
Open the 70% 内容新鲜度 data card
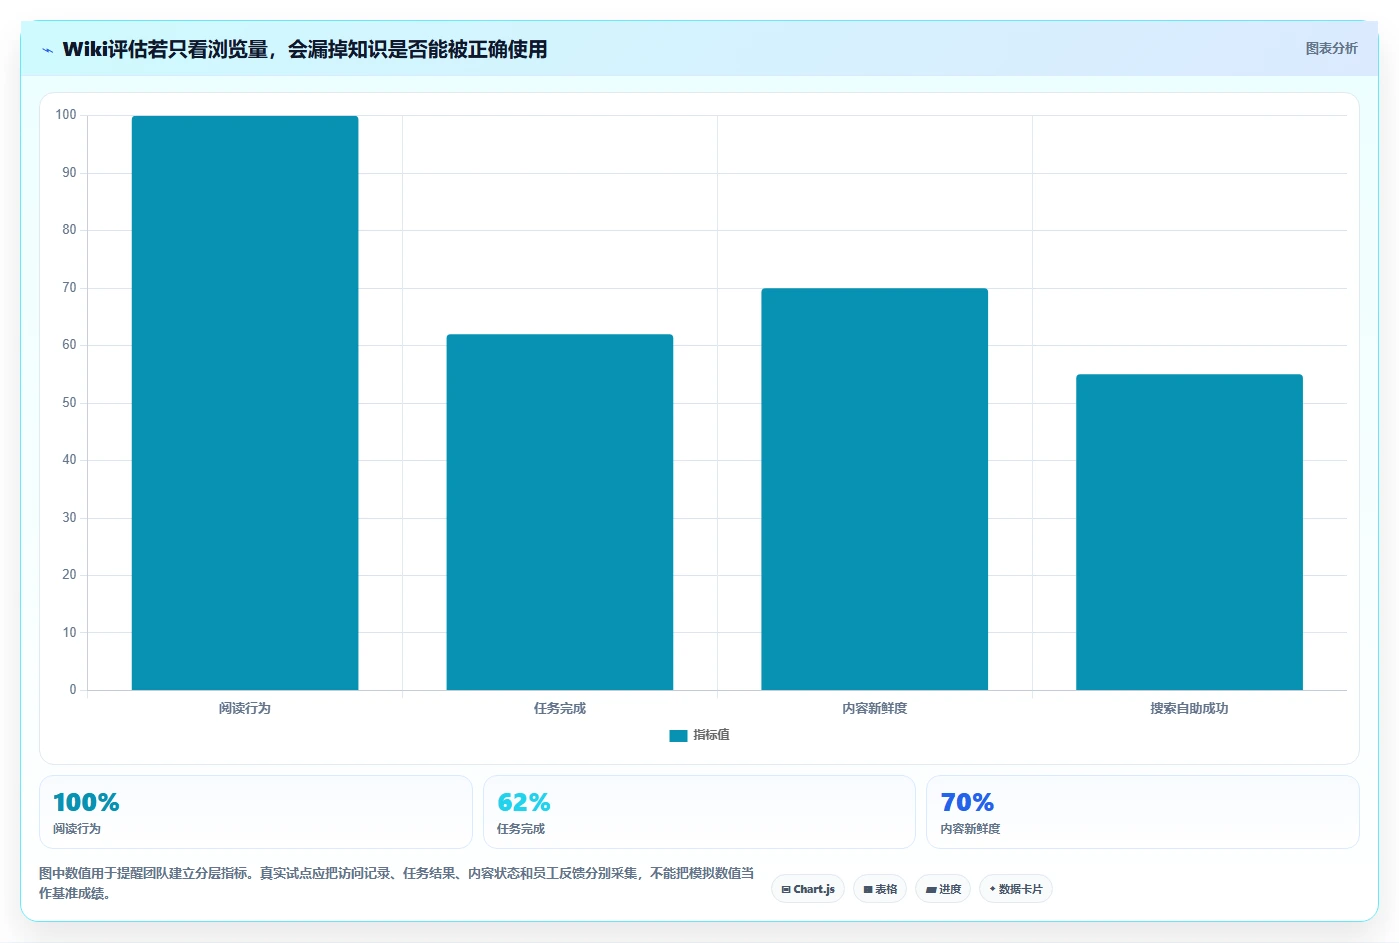click(1142, 812)
